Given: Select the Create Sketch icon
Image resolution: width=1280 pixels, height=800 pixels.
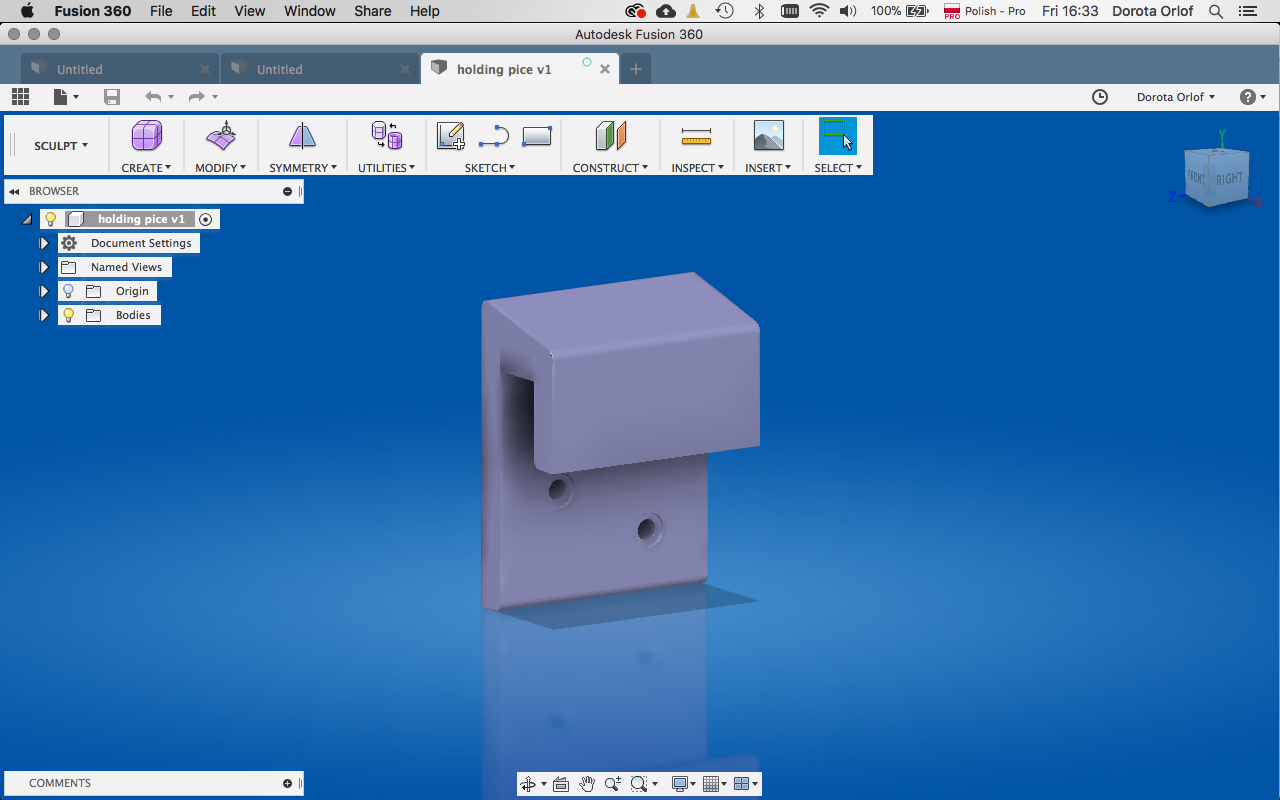Looking at the screenshot, I should point(451,136).
